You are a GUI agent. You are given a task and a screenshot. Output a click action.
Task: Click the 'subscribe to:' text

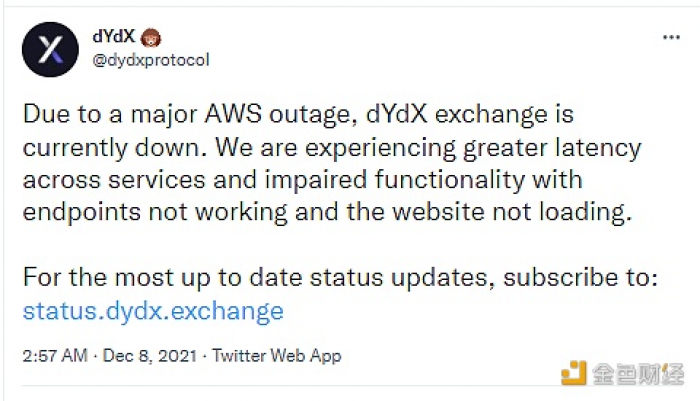pos(581,277)
